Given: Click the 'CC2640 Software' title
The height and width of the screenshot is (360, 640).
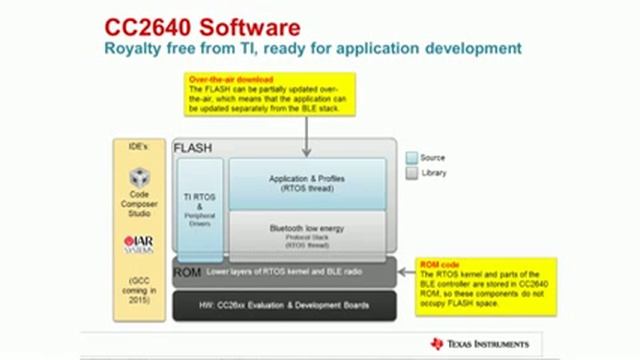Looking at the screenshot, I should 202,27.
